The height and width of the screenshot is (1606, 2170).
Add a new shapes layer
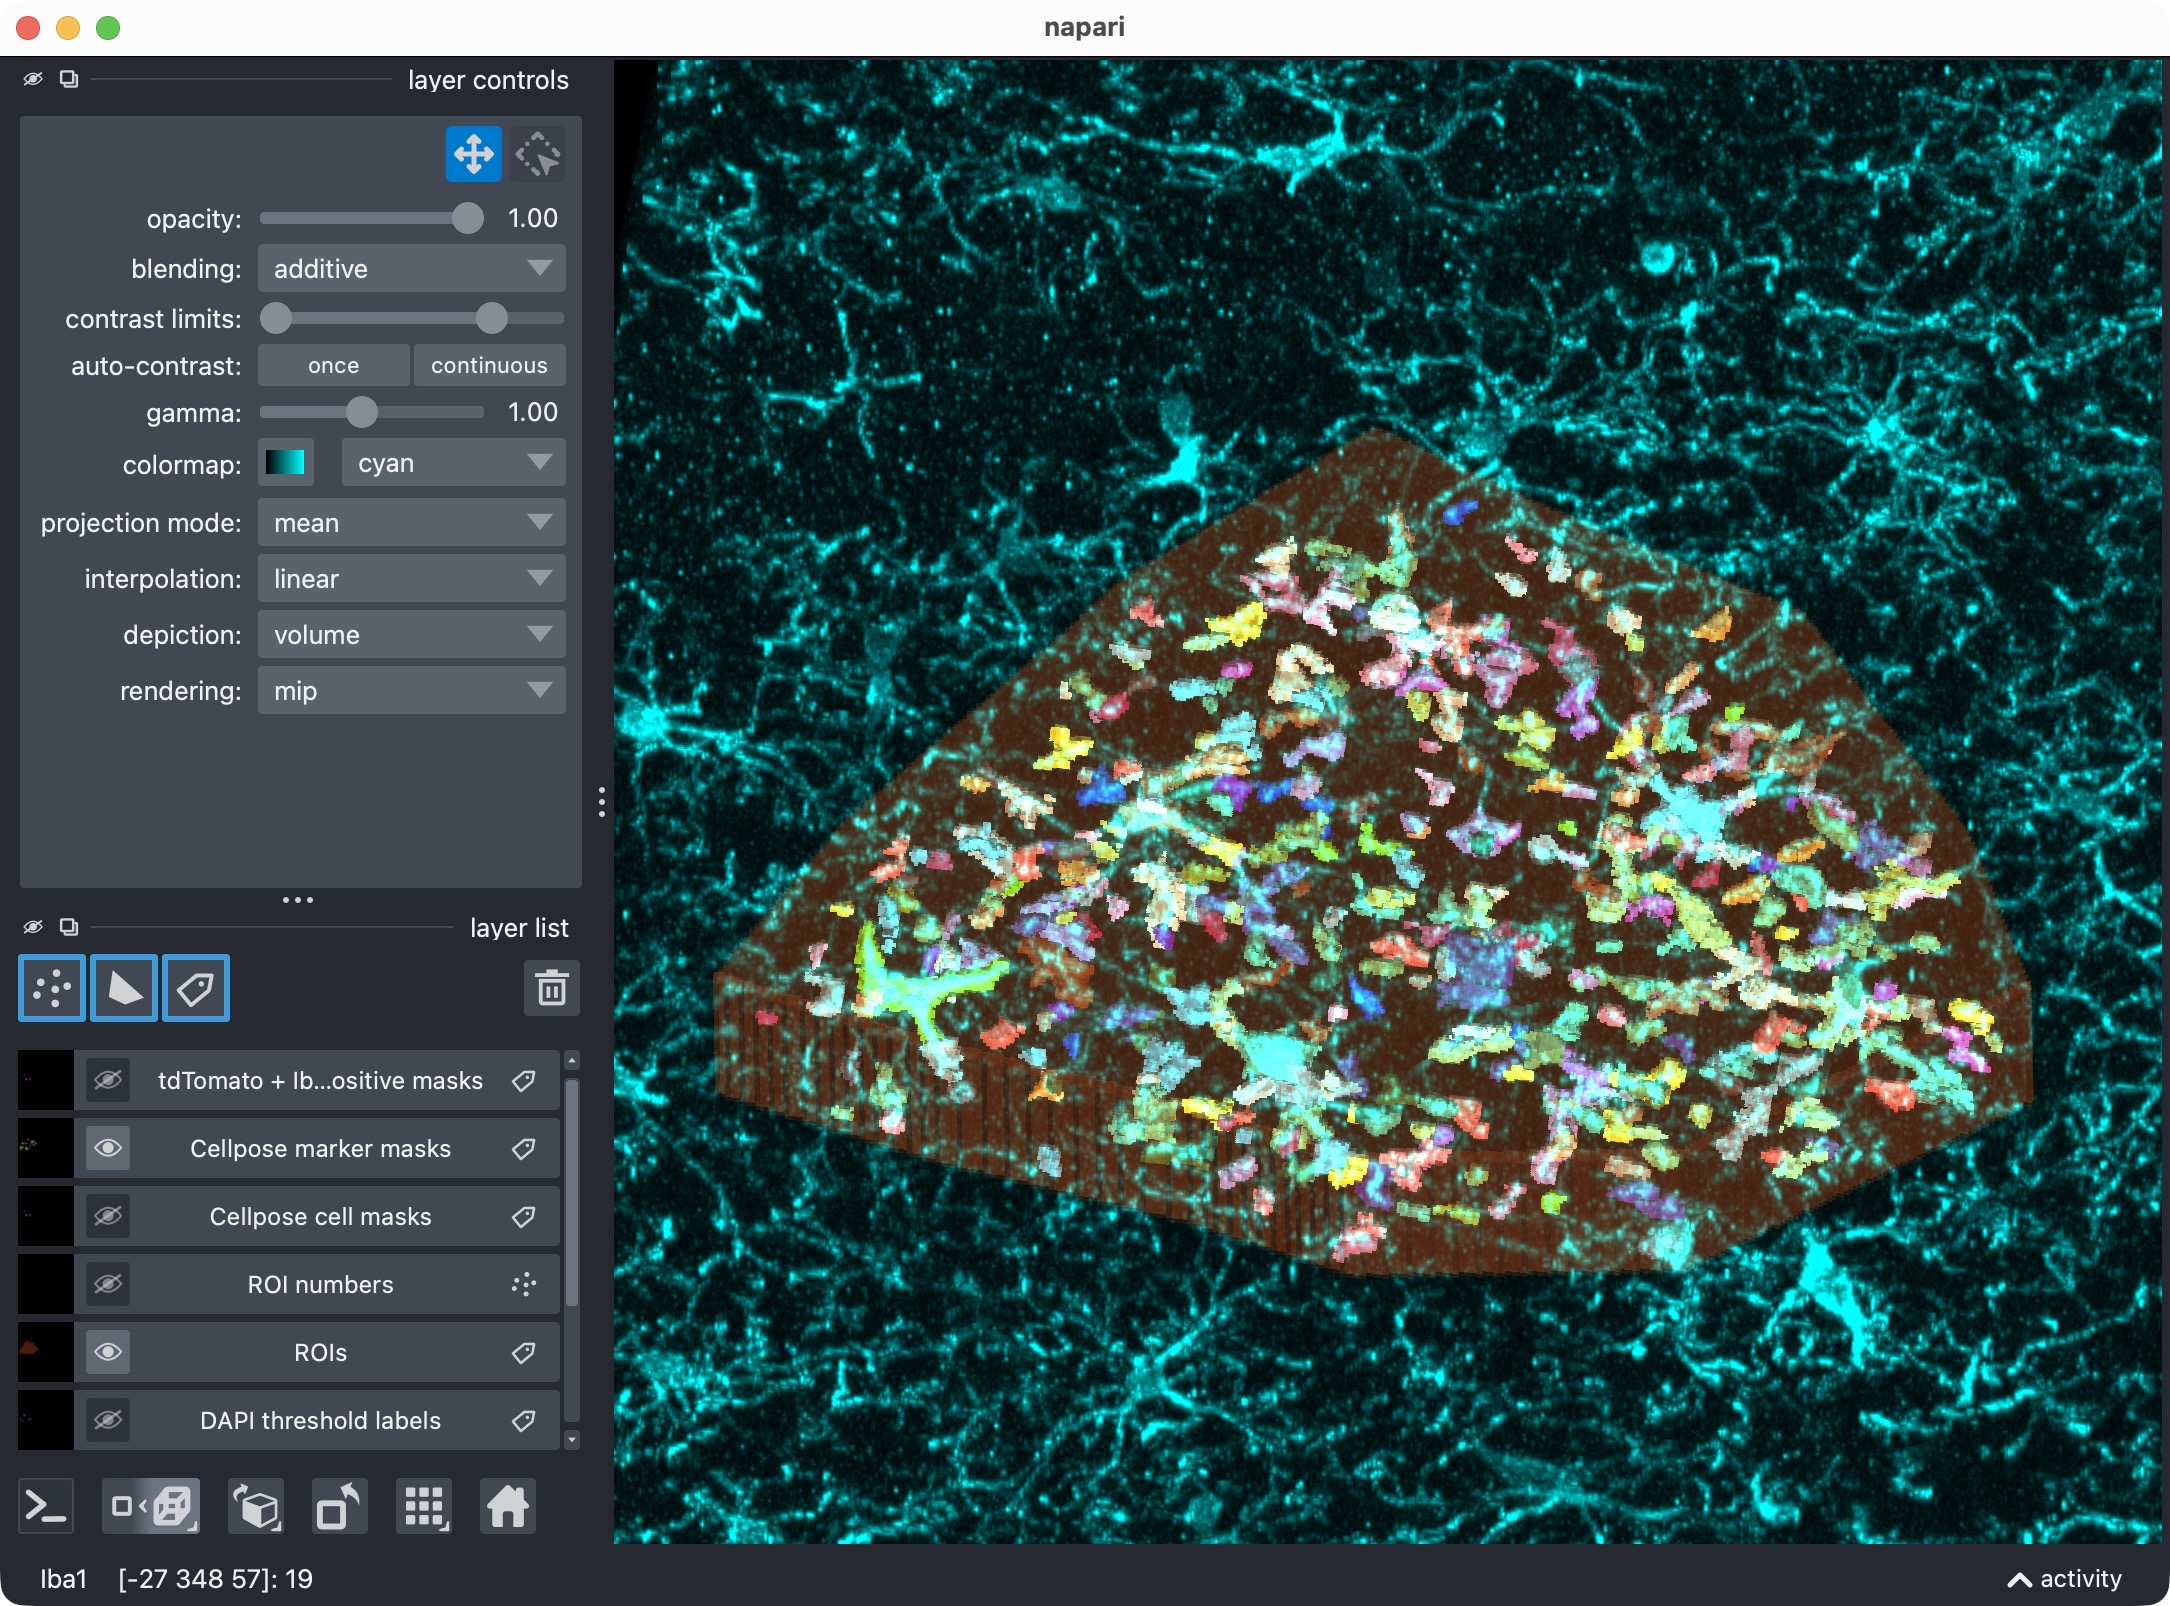click(124, 989)
